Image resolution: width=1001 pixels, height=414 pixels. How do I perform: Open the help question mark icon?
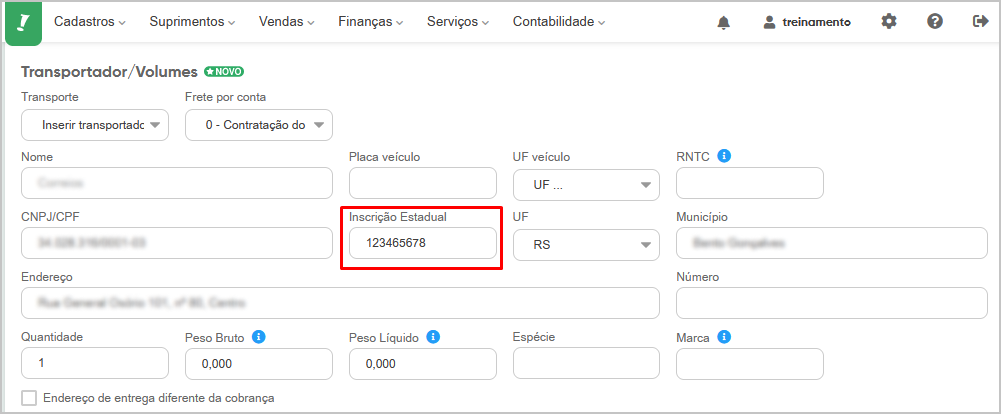935,22
